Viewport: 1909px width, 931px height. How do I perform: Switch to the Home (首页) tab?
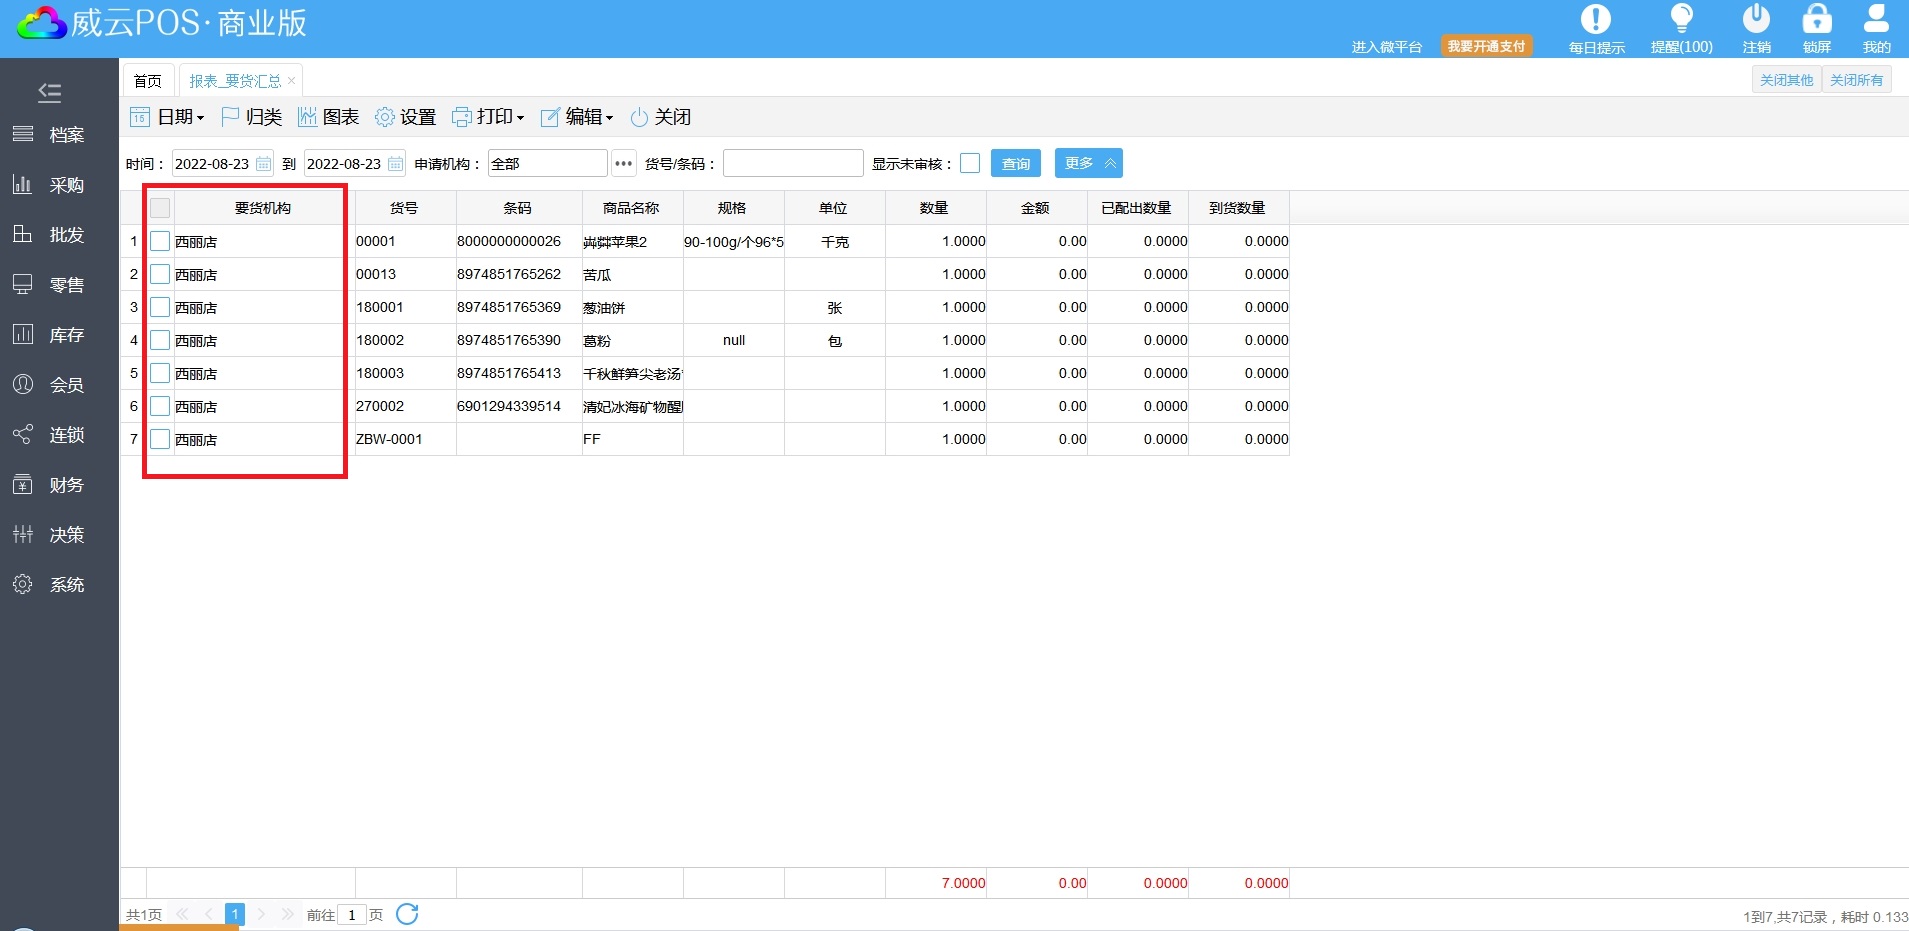(x=148, y=81)
